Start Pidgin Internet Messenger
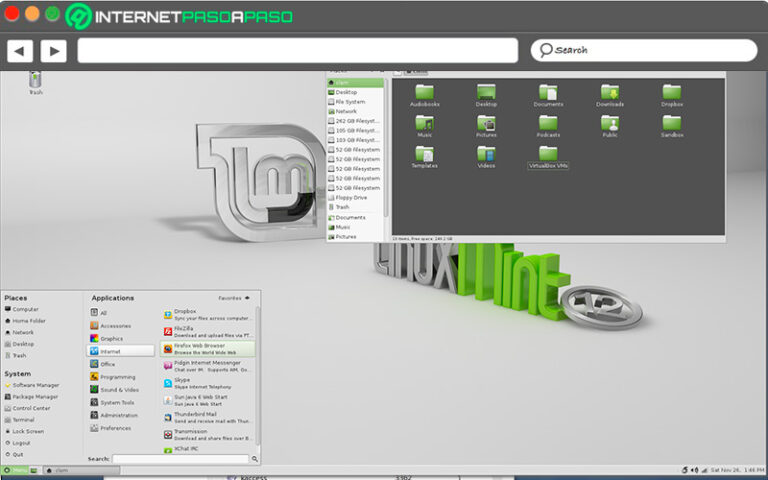 205,365
